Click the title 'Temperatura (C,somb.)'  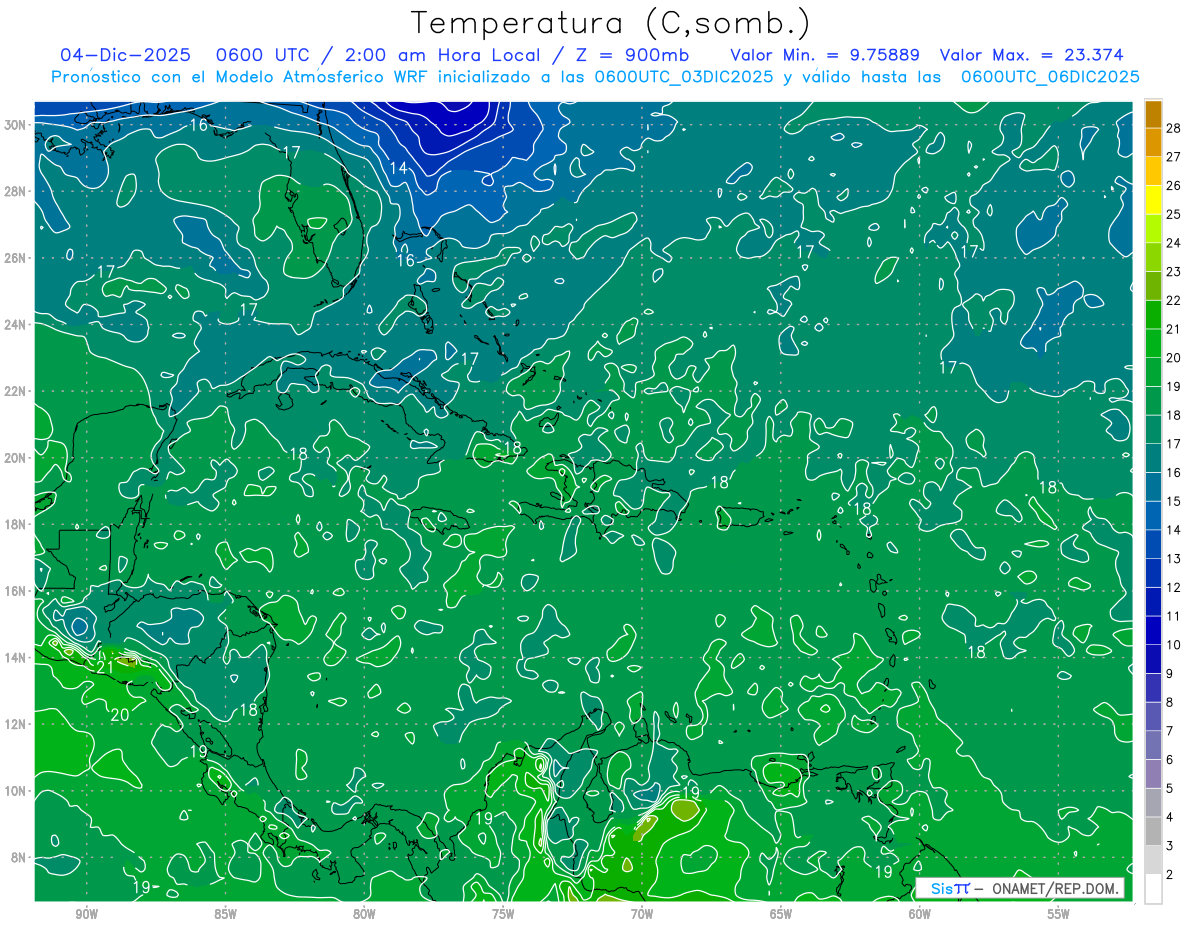(611, 23)
